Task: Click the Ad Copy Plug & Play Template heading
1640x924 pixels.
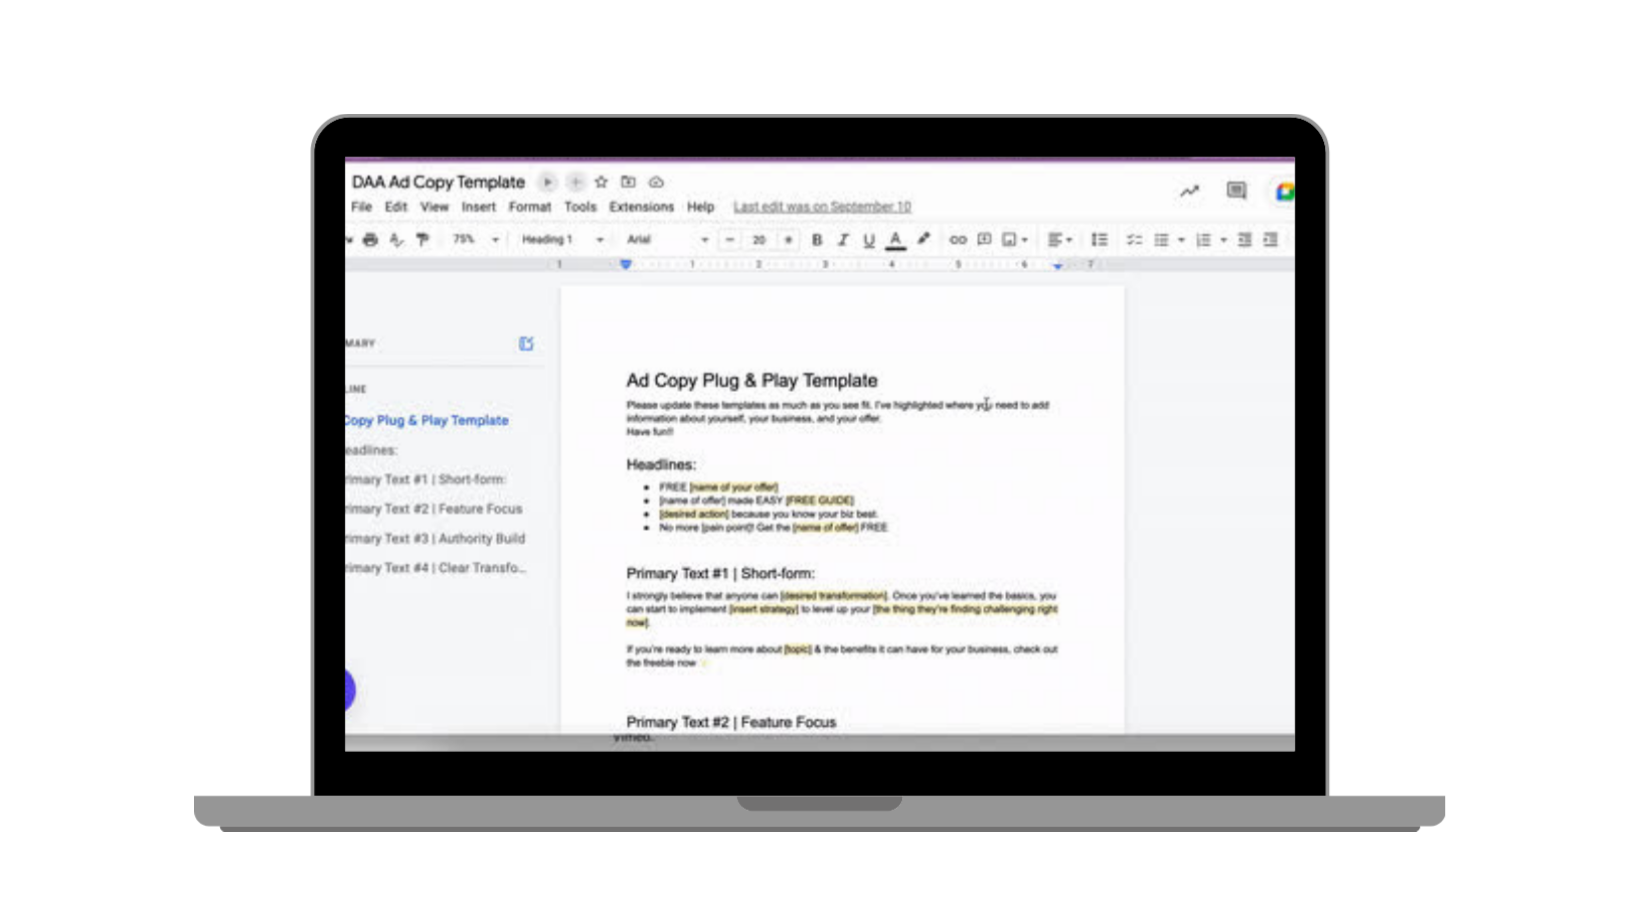Action: point(752,381)
